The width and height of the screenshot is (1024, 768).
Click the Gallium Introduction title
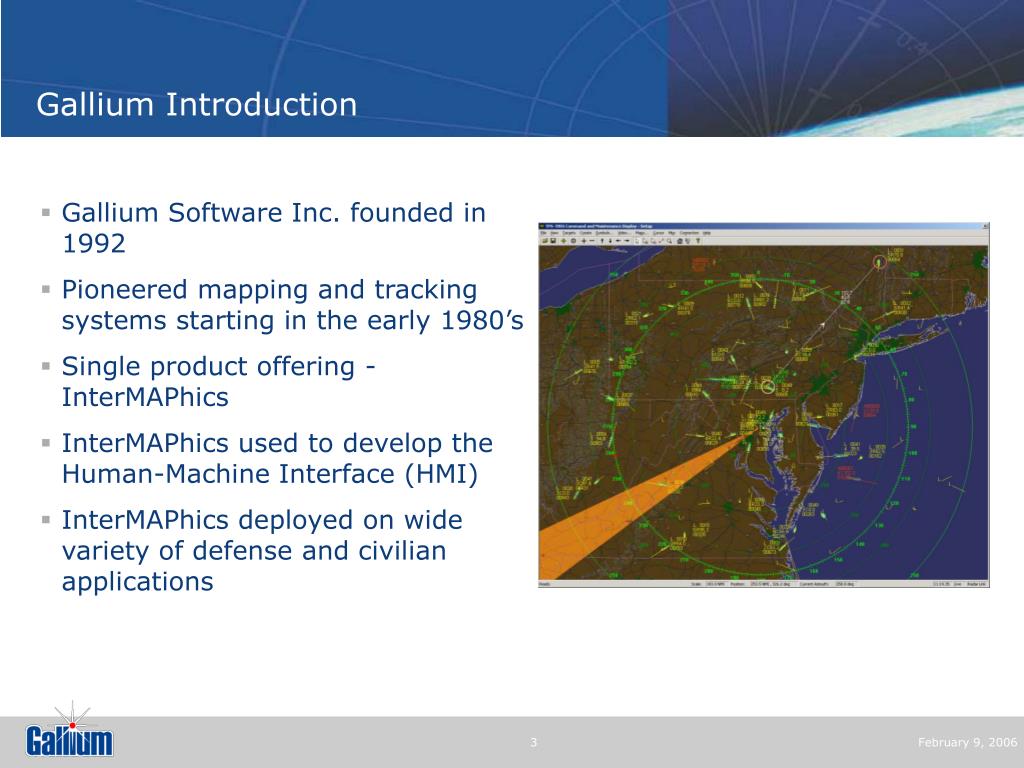tap(197, 104)
